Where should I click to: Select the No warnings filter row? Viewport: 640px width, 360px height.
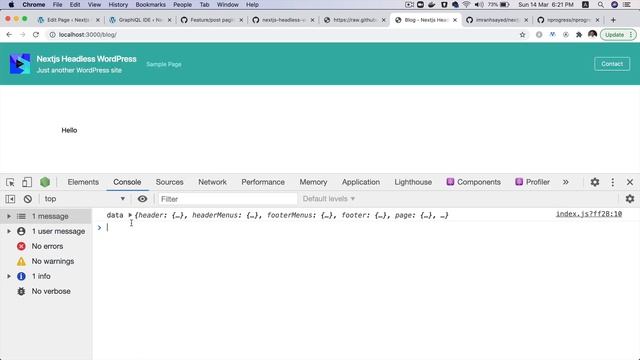pyautogui.click(x=46, y=261)
